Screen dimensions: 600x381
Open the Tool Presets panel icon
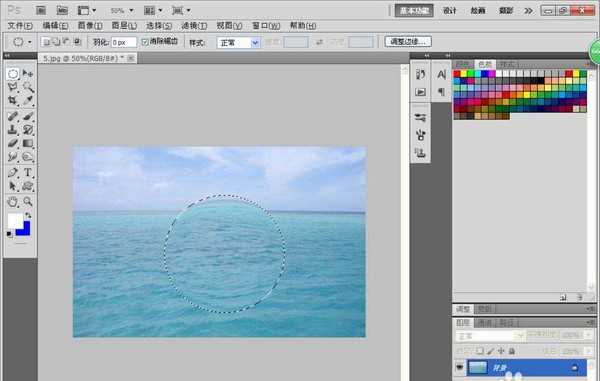421,117
